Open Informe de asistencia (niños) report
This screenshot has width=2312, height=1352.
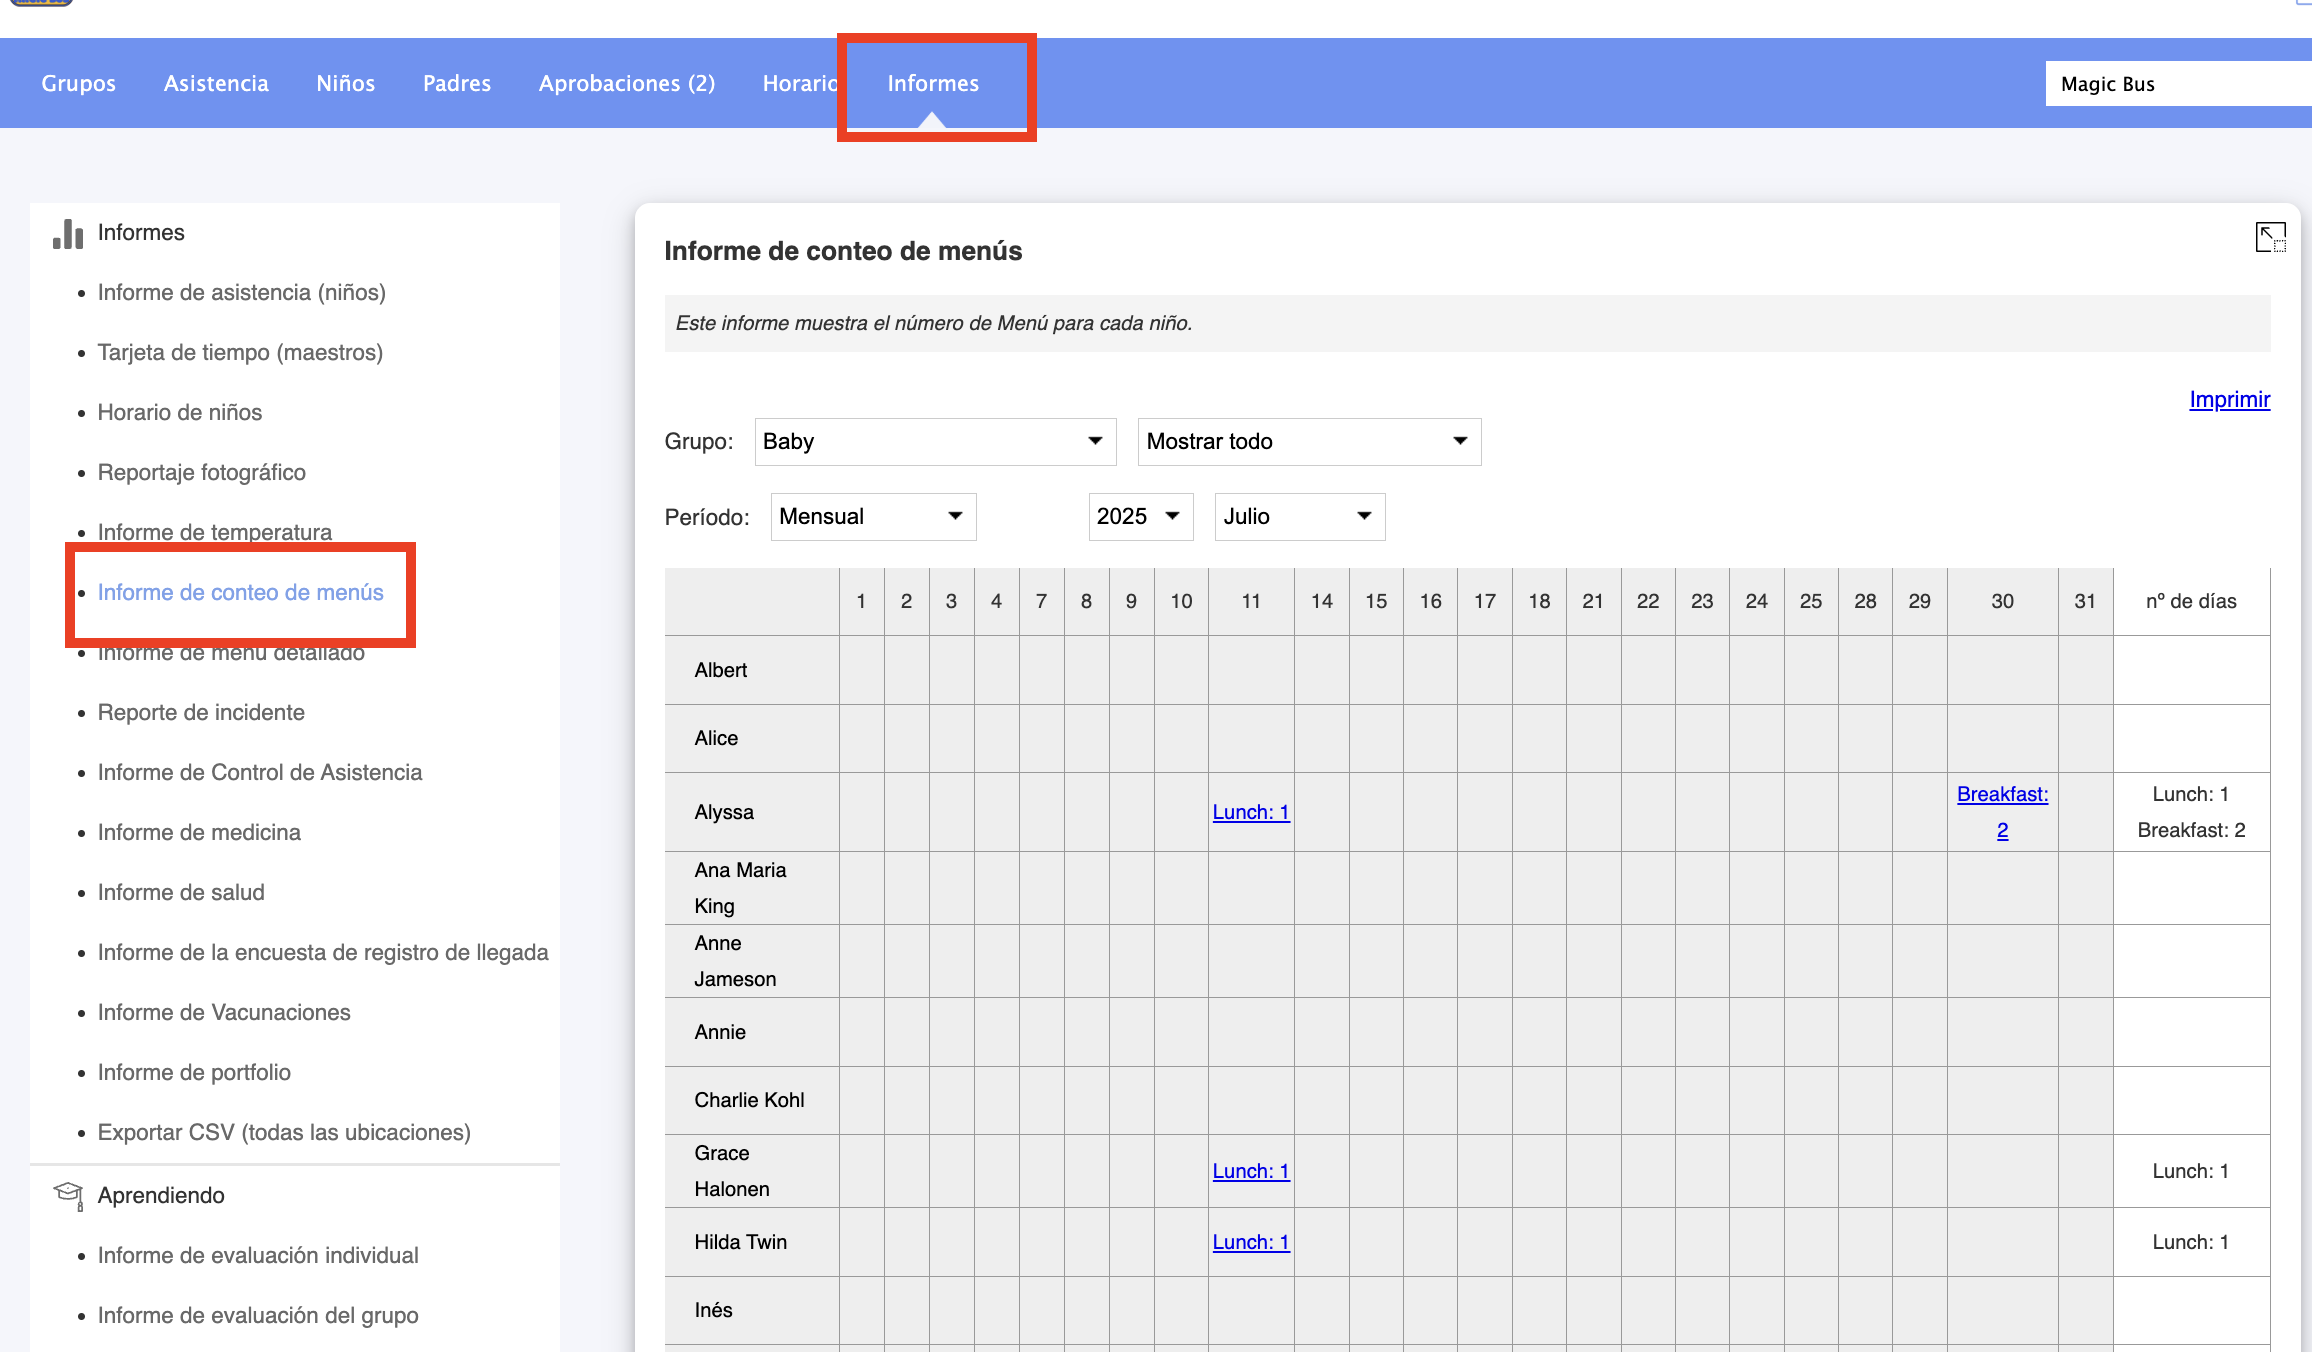click(x=241, y=292)
